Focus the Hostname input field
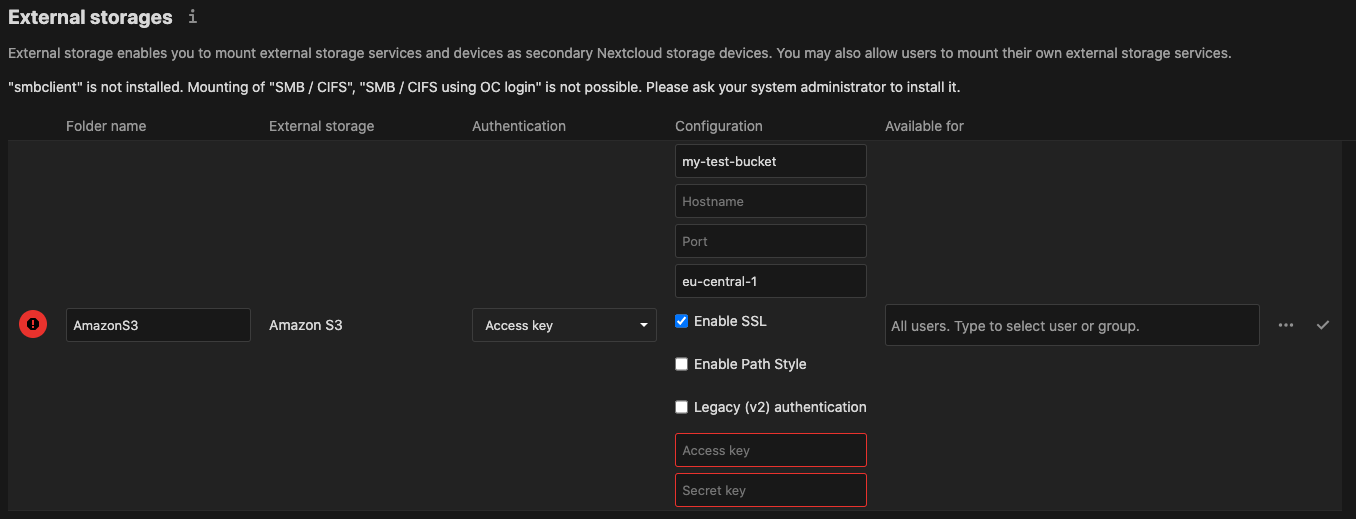Viewport: 1356px width, 519px height. pos(770,201)
